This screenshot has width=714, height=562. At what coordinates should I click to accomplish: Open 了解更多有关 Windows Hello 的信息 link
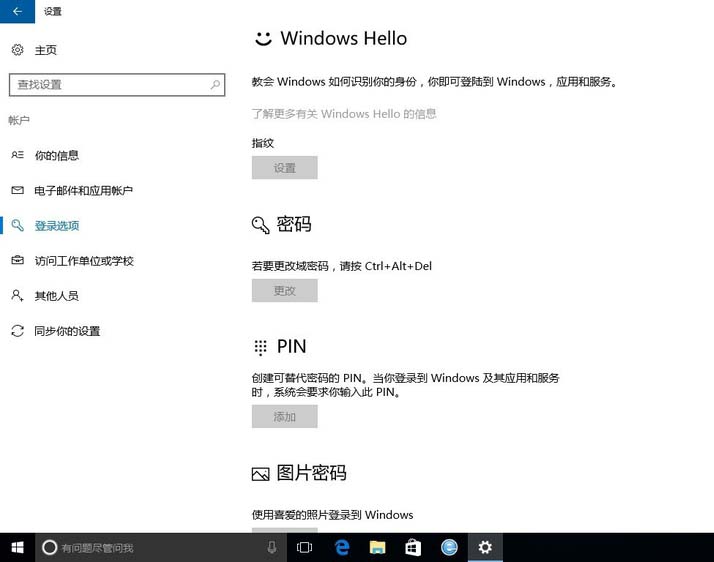point(344,114)
